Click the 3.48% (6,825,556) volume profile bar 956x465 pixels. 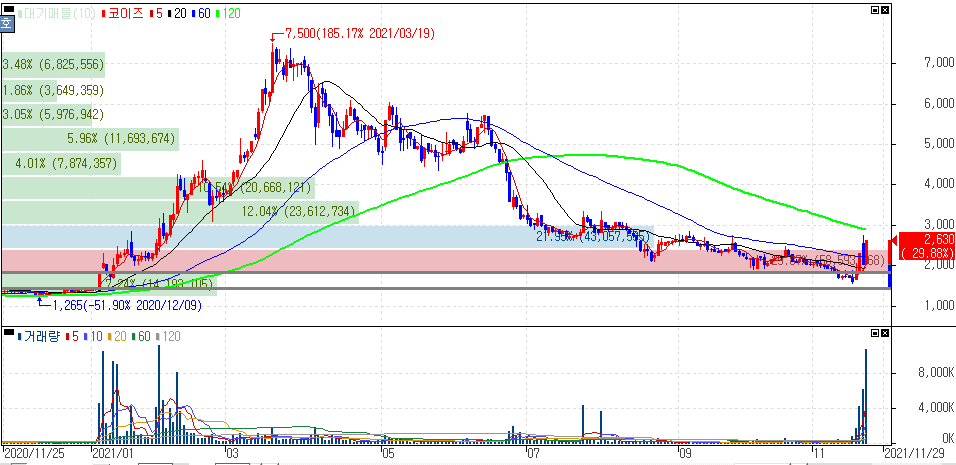[53, 65]
